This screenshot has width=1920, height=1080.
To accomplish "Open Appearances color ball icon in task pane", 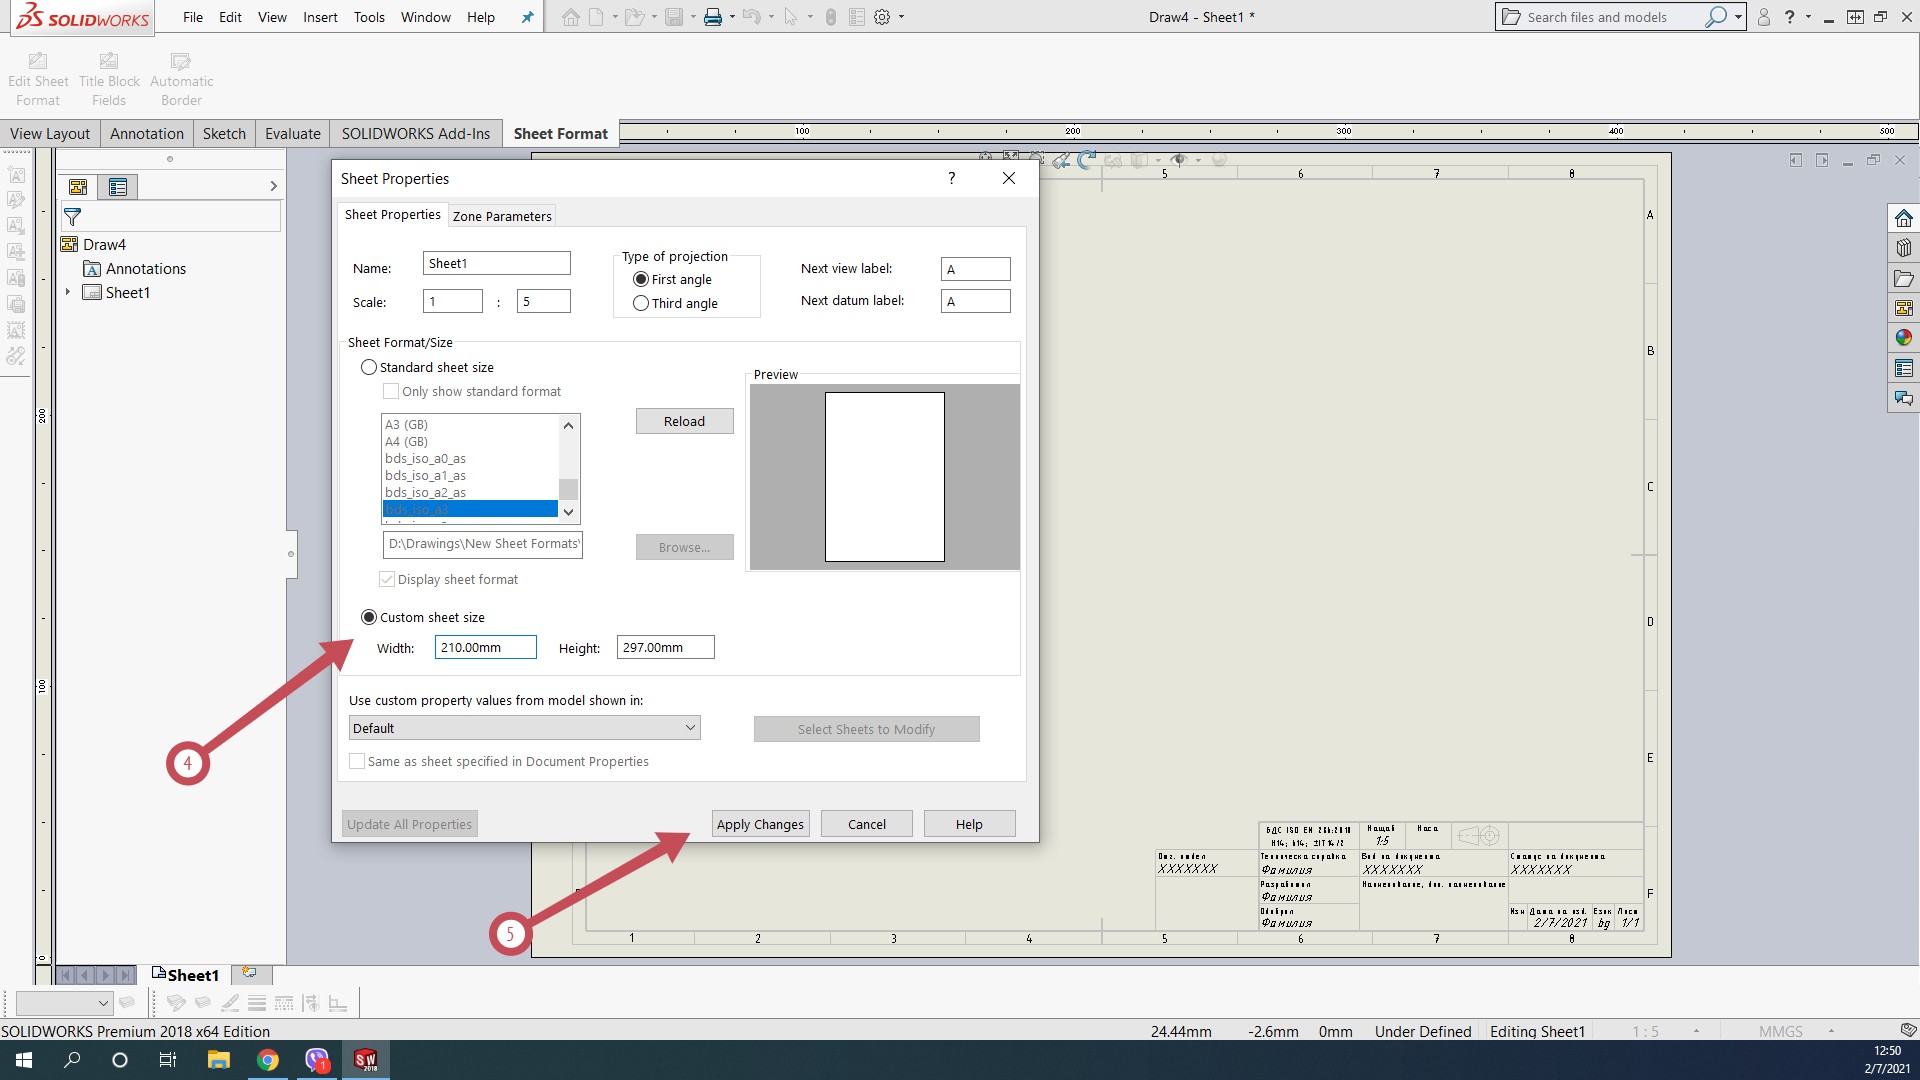I will tap(1903, 338).
